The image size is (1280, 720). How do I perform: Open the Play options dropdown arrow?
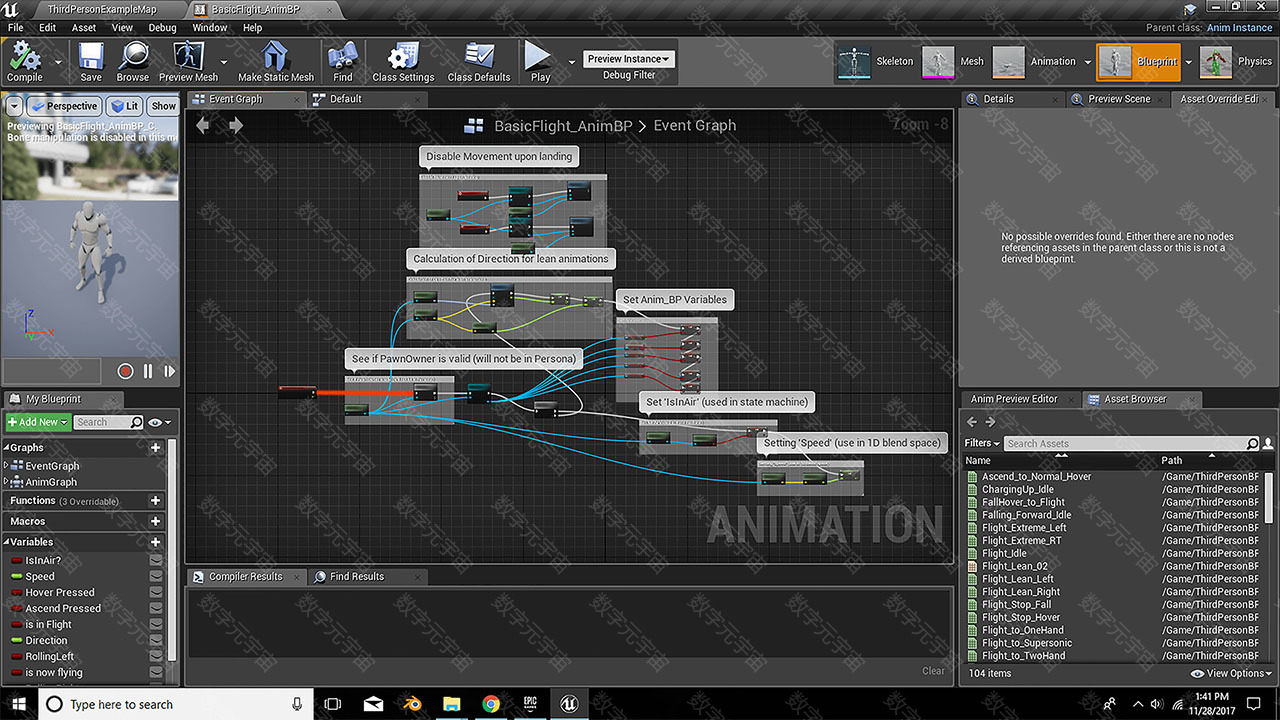572,61
